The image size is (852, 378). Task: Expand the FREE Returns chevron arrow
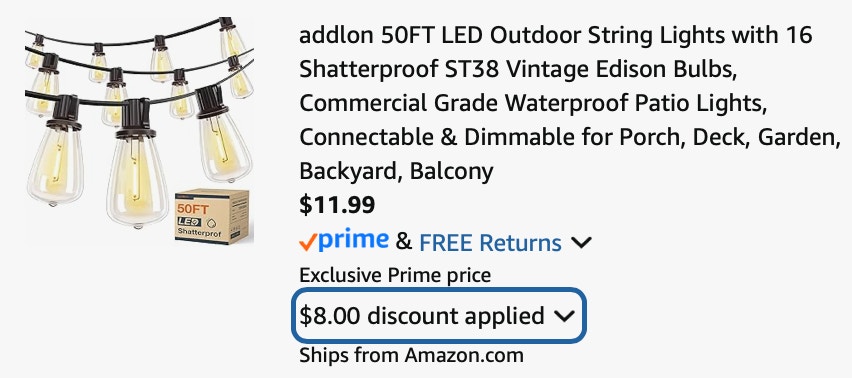[x=581, y=243]
